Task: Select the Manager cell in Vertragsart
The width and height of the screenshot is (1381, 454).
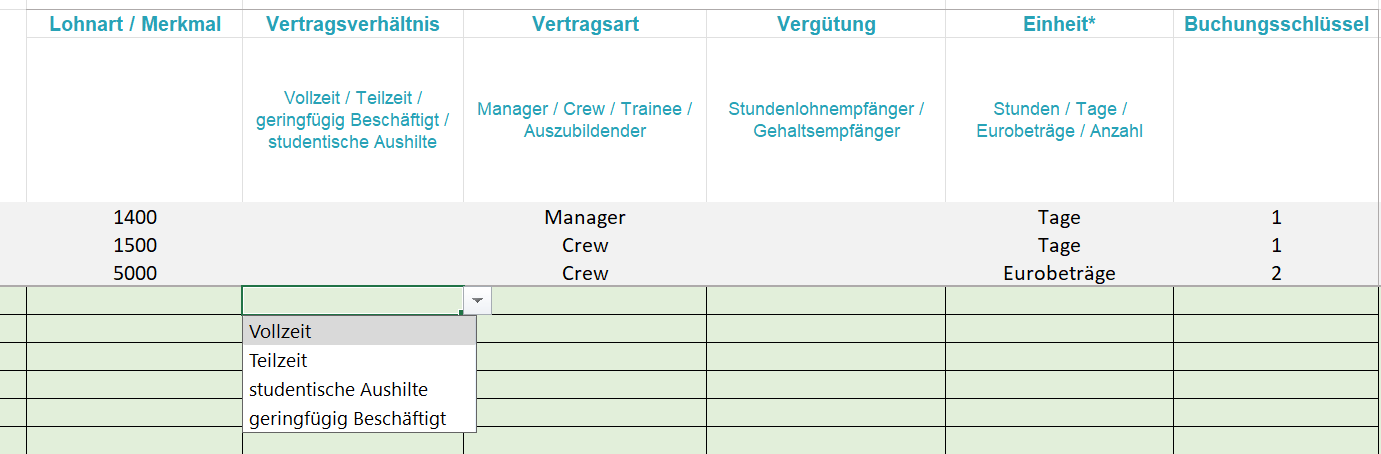Action: click(585, 217)
